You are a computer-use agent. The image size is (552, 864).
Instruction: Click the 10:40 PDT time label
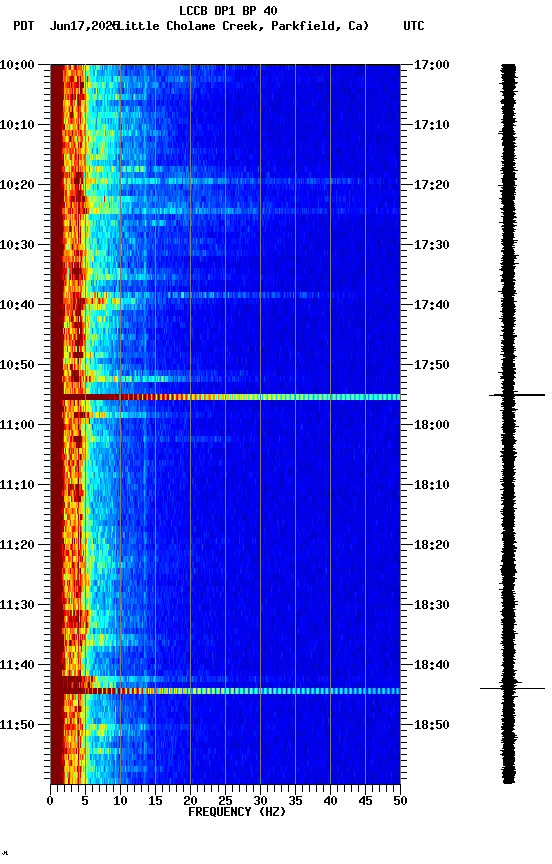click(x=17, y=305)
